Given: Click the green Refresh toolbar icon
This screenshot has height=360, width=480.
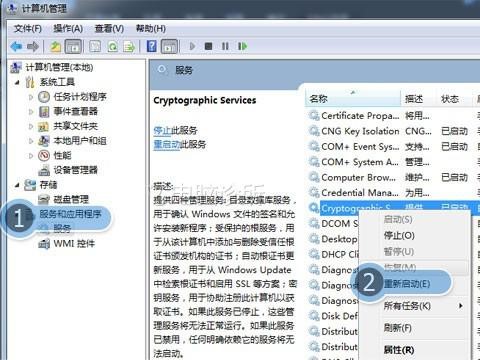Looking at the screenshot, I should 112,46.
